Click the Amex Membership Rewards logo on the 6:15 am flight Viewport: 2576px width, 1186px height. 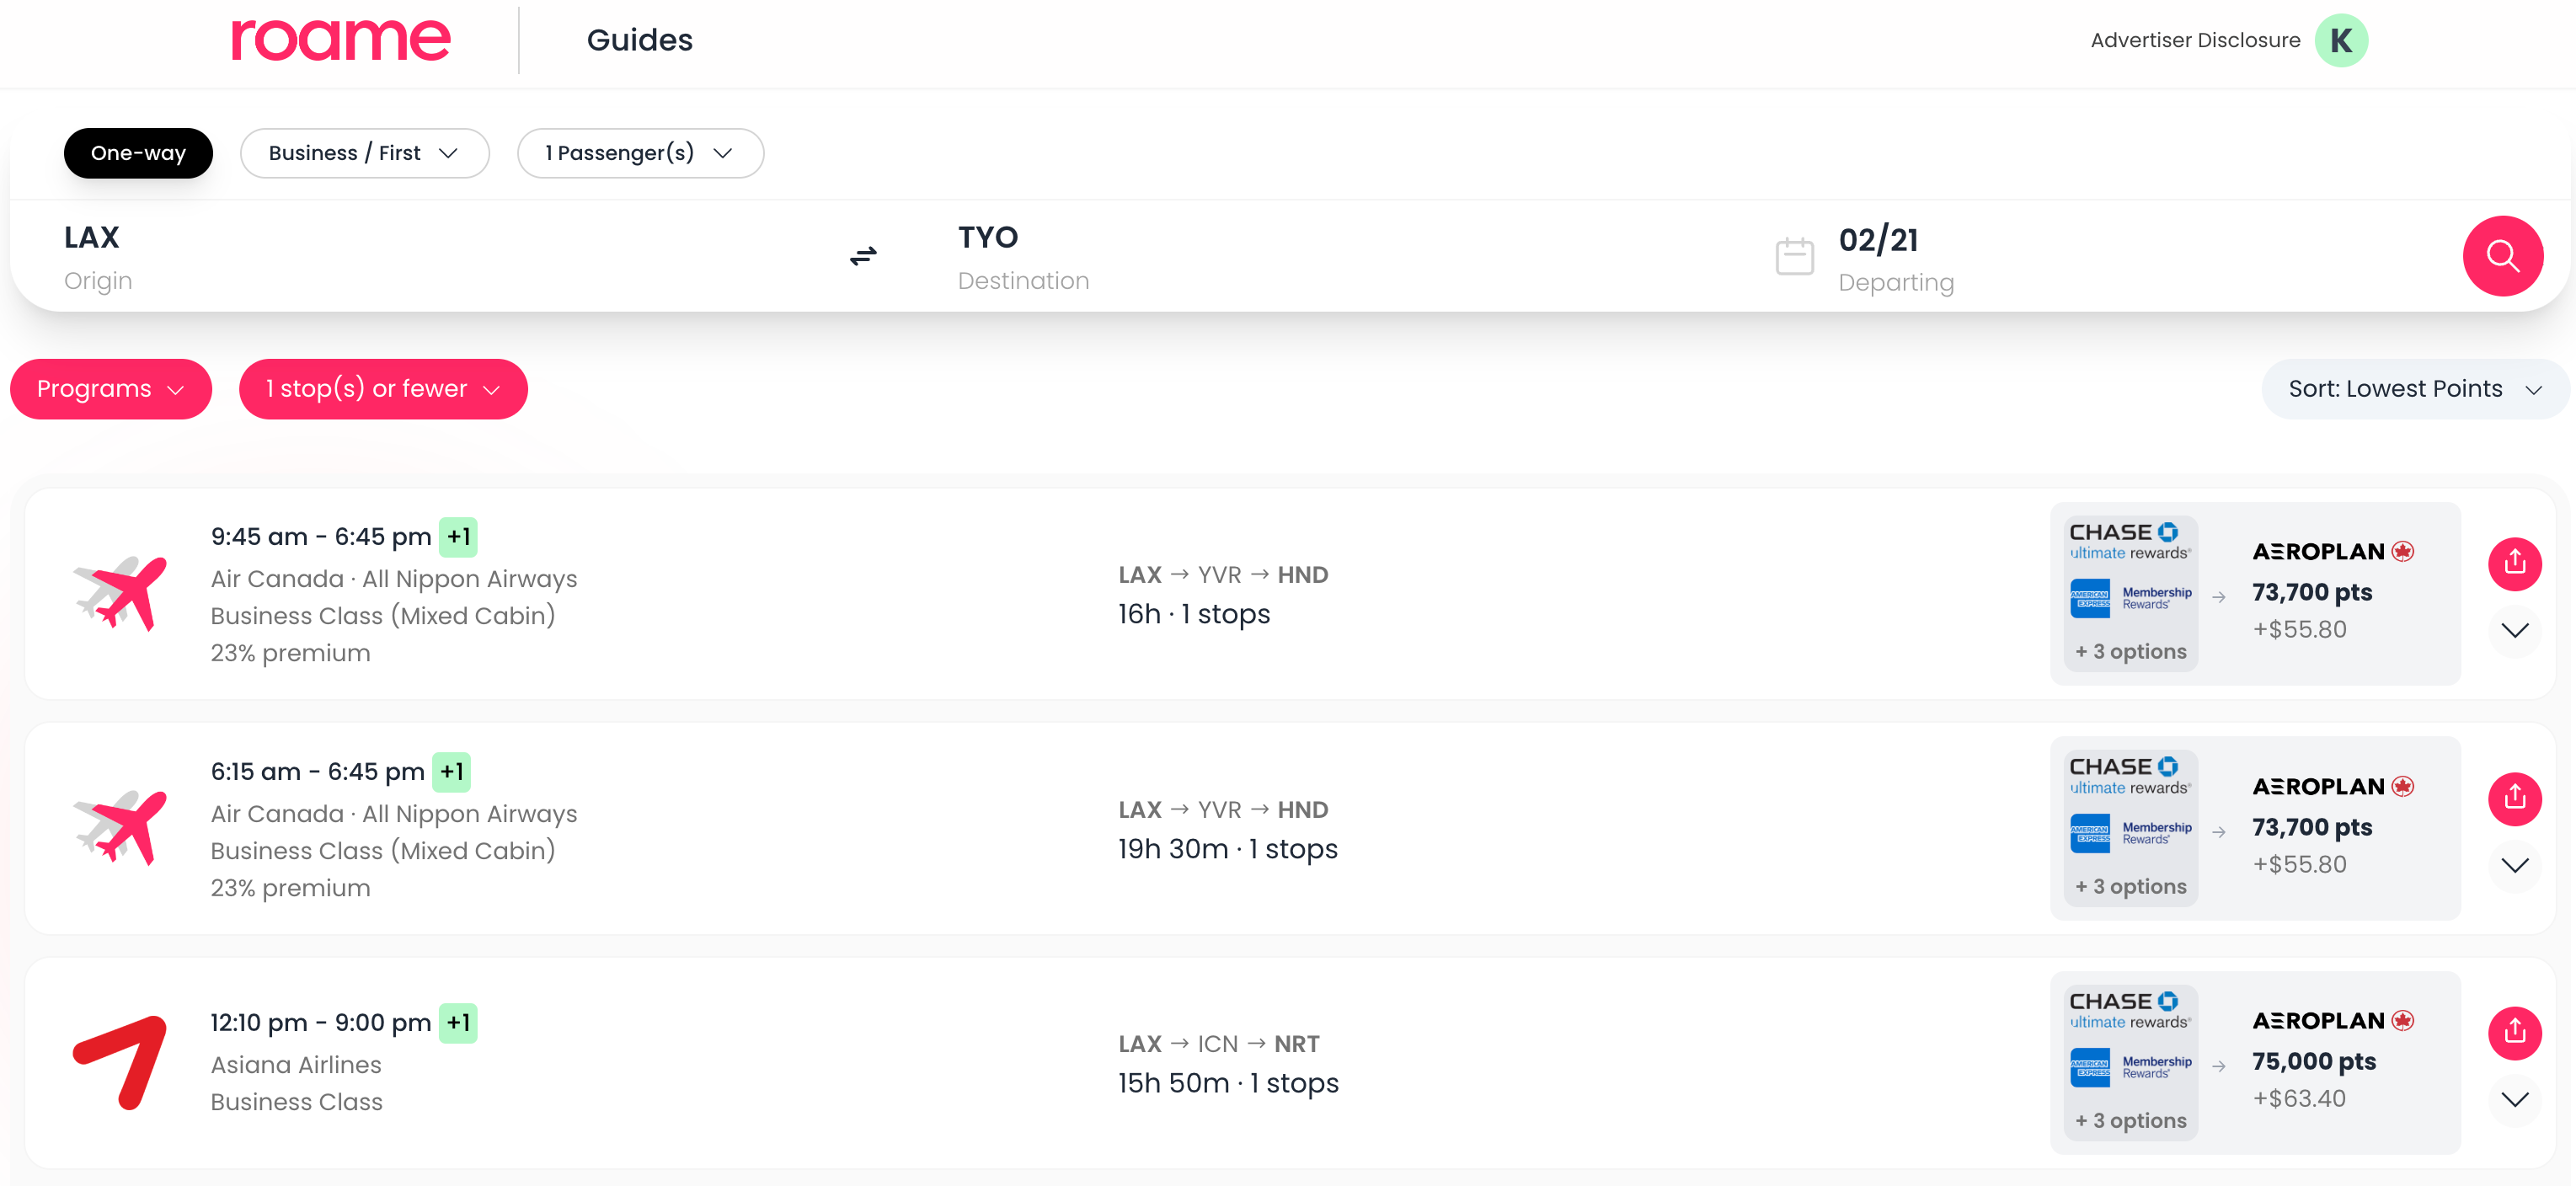(x=2130, y=832)
